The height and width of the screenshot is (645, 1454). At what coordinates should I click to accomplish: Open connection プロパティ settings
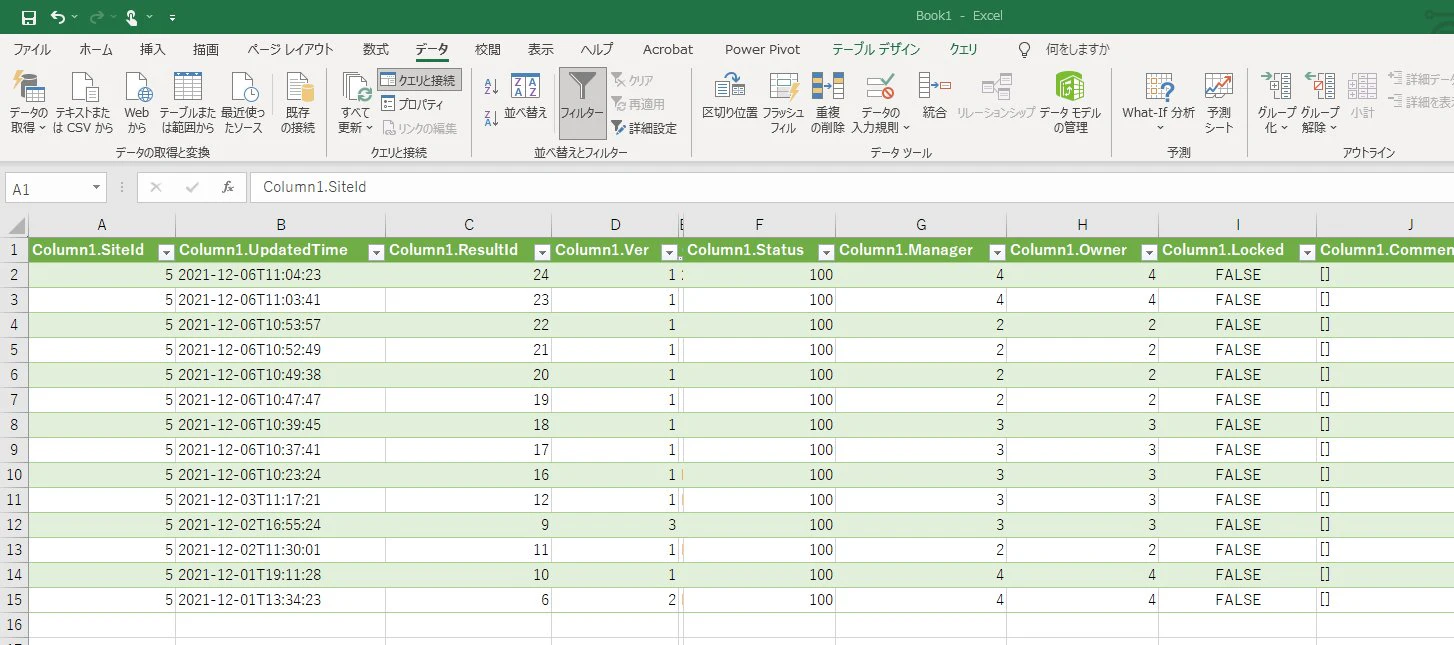tap(412, 104)
